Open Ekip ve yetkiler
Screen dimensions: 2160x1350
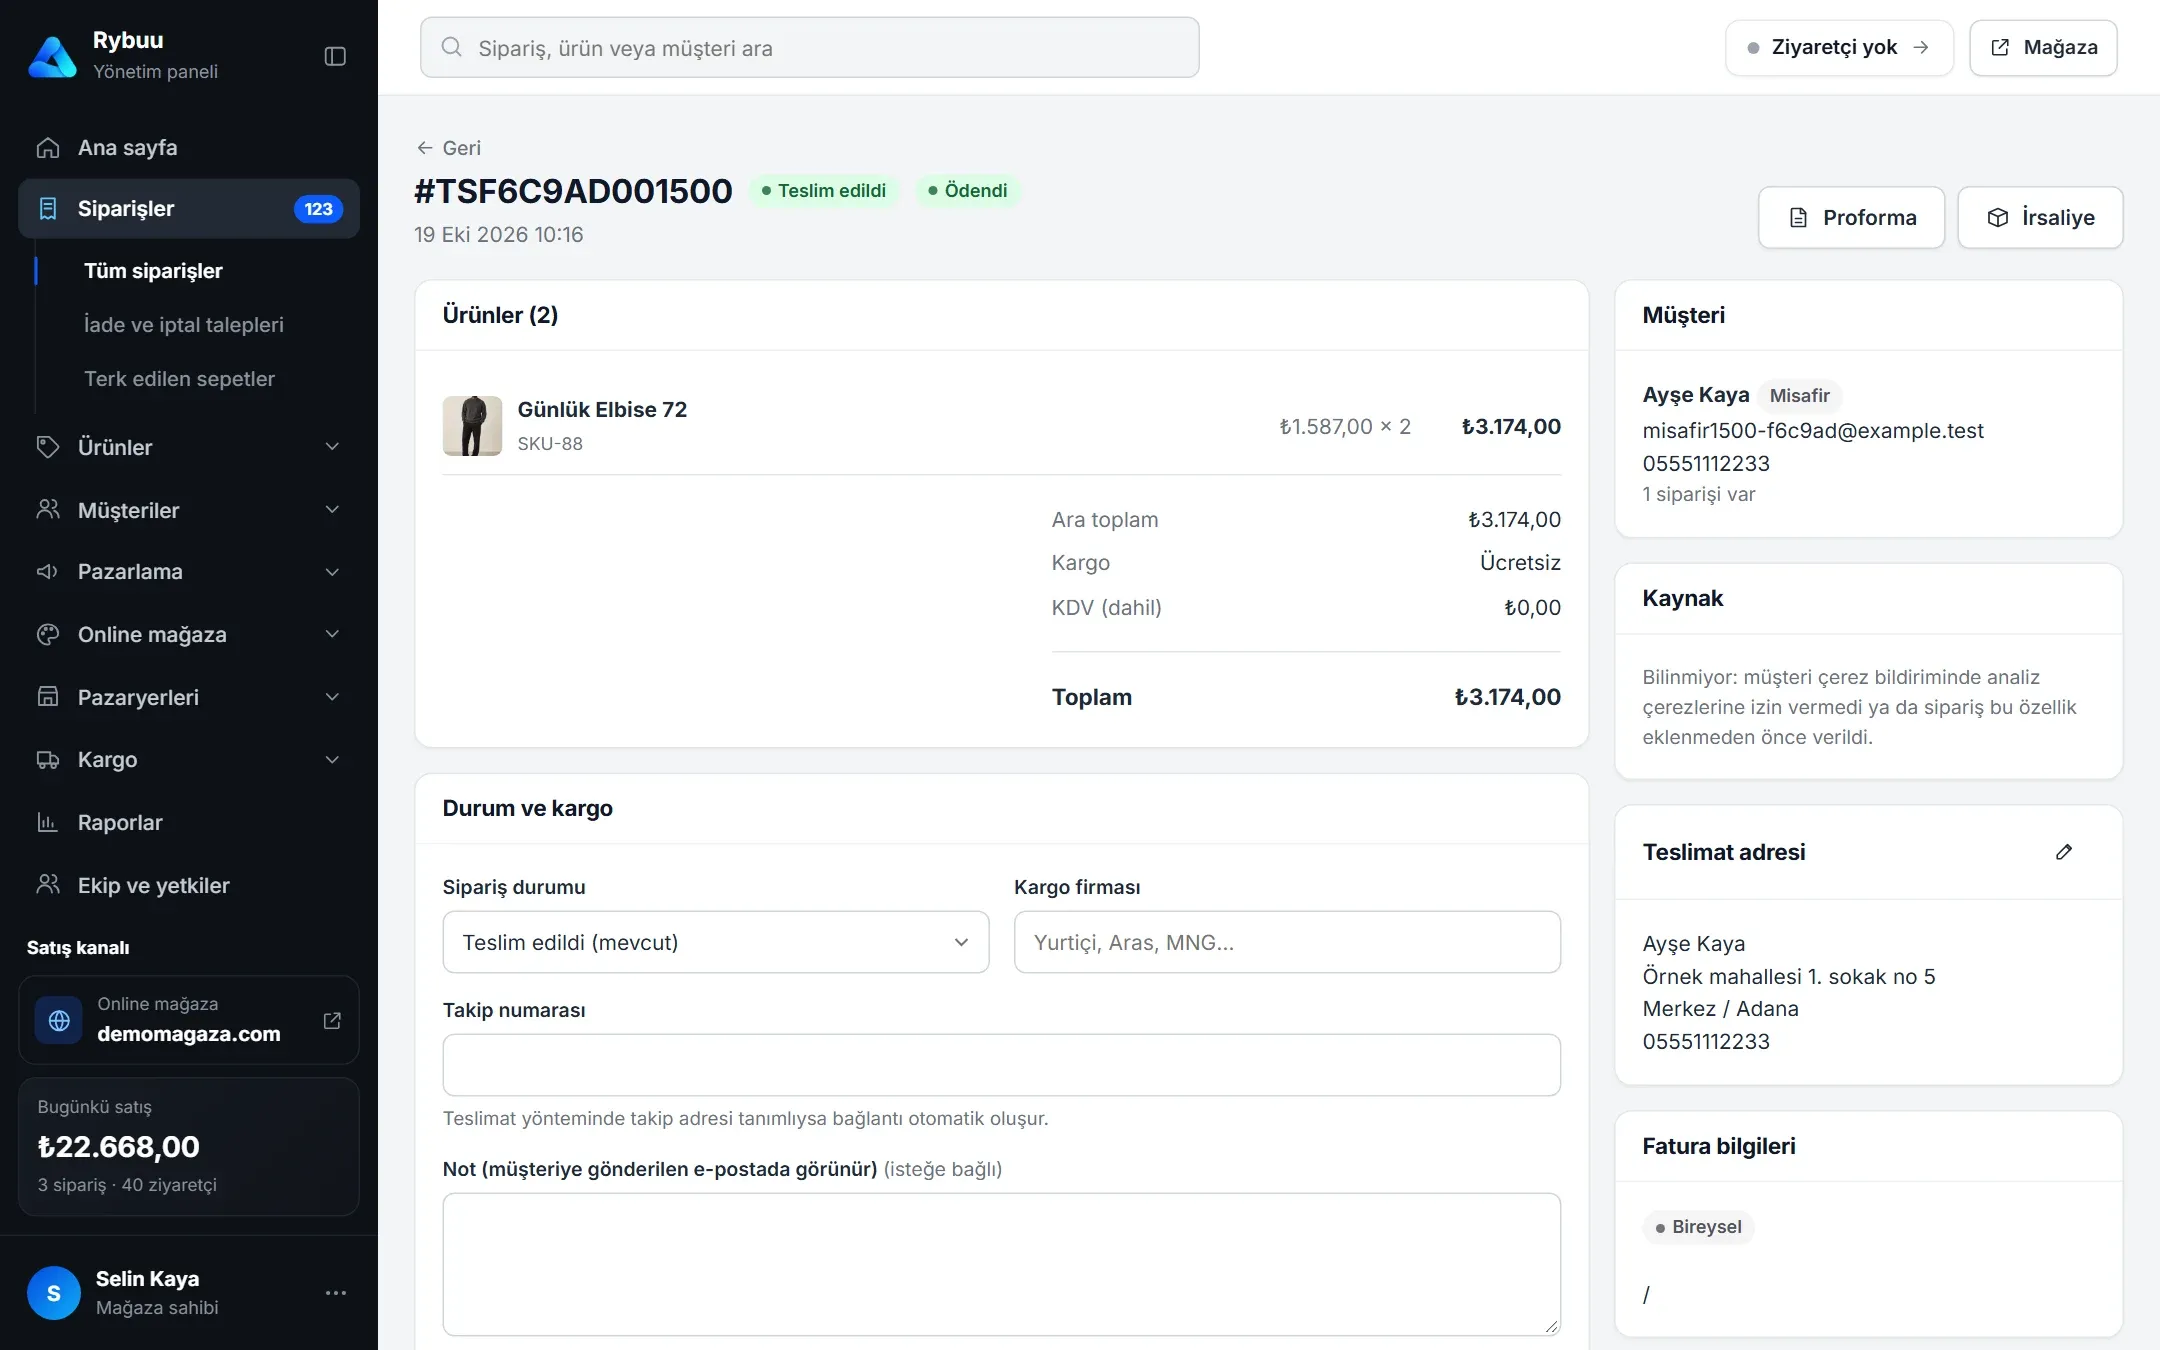pos(189,885)
